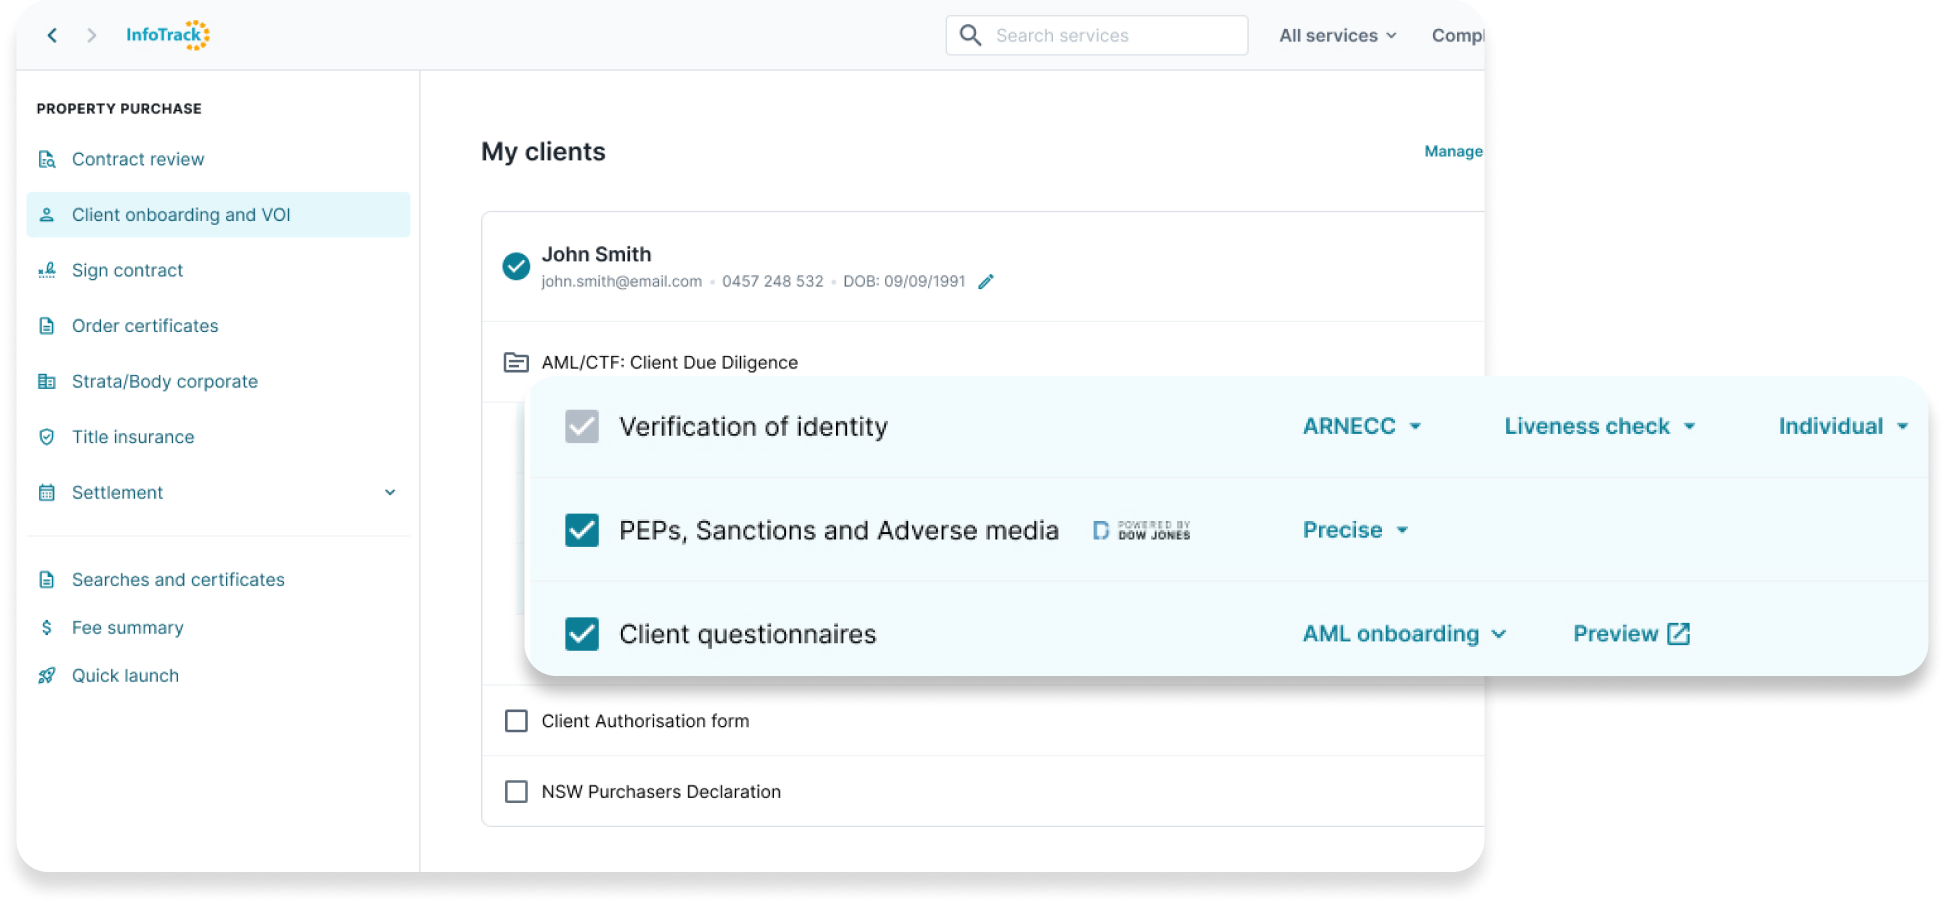Open the ARNECC dropdown
1945x905 pixels.
1361,426
